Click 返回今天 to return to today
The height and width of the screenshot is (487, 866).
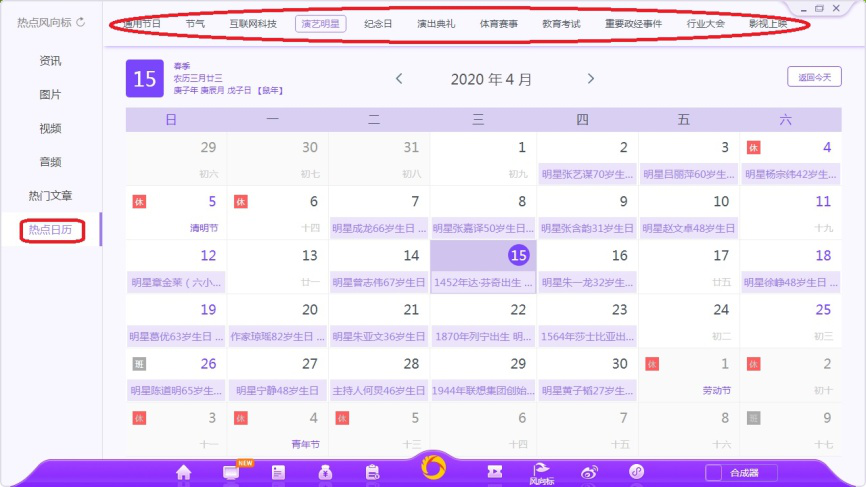point(814,77)
